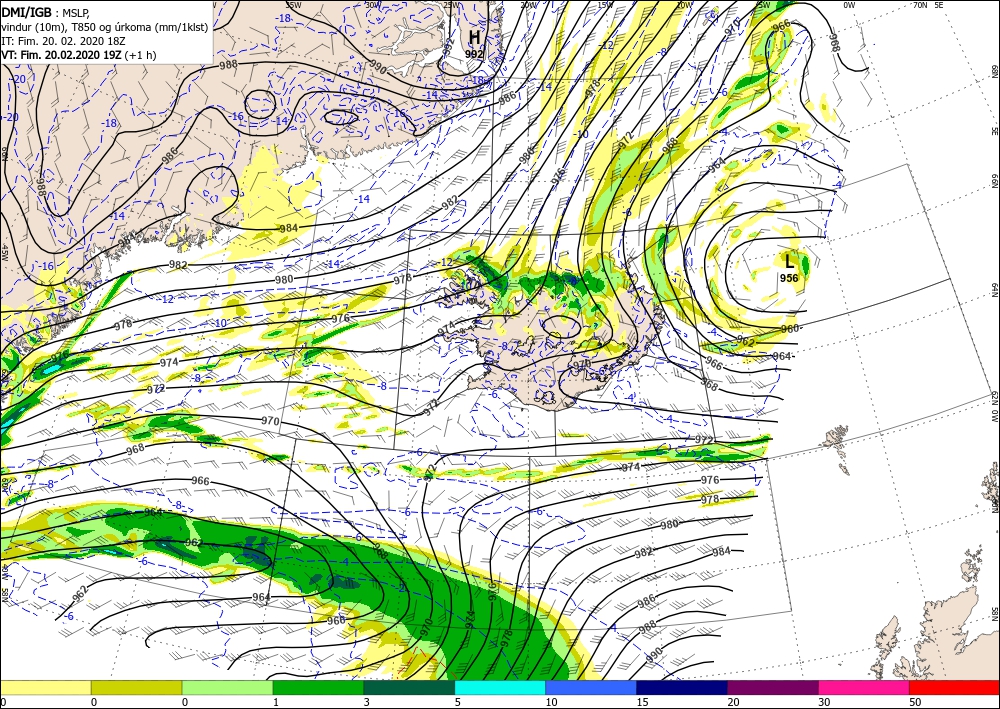Click the '956' pressure value under the L
The image size is (1000, 709).
tap(789, 278)
